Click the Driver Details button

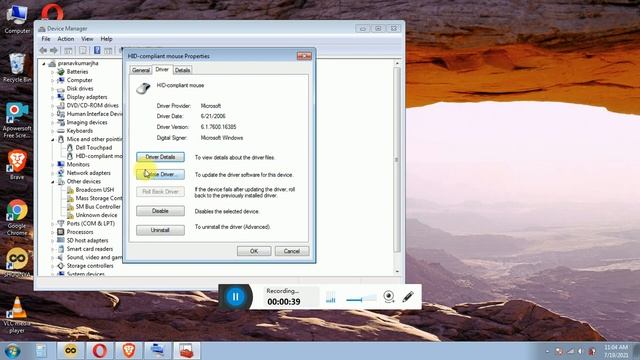pos(160,157)
